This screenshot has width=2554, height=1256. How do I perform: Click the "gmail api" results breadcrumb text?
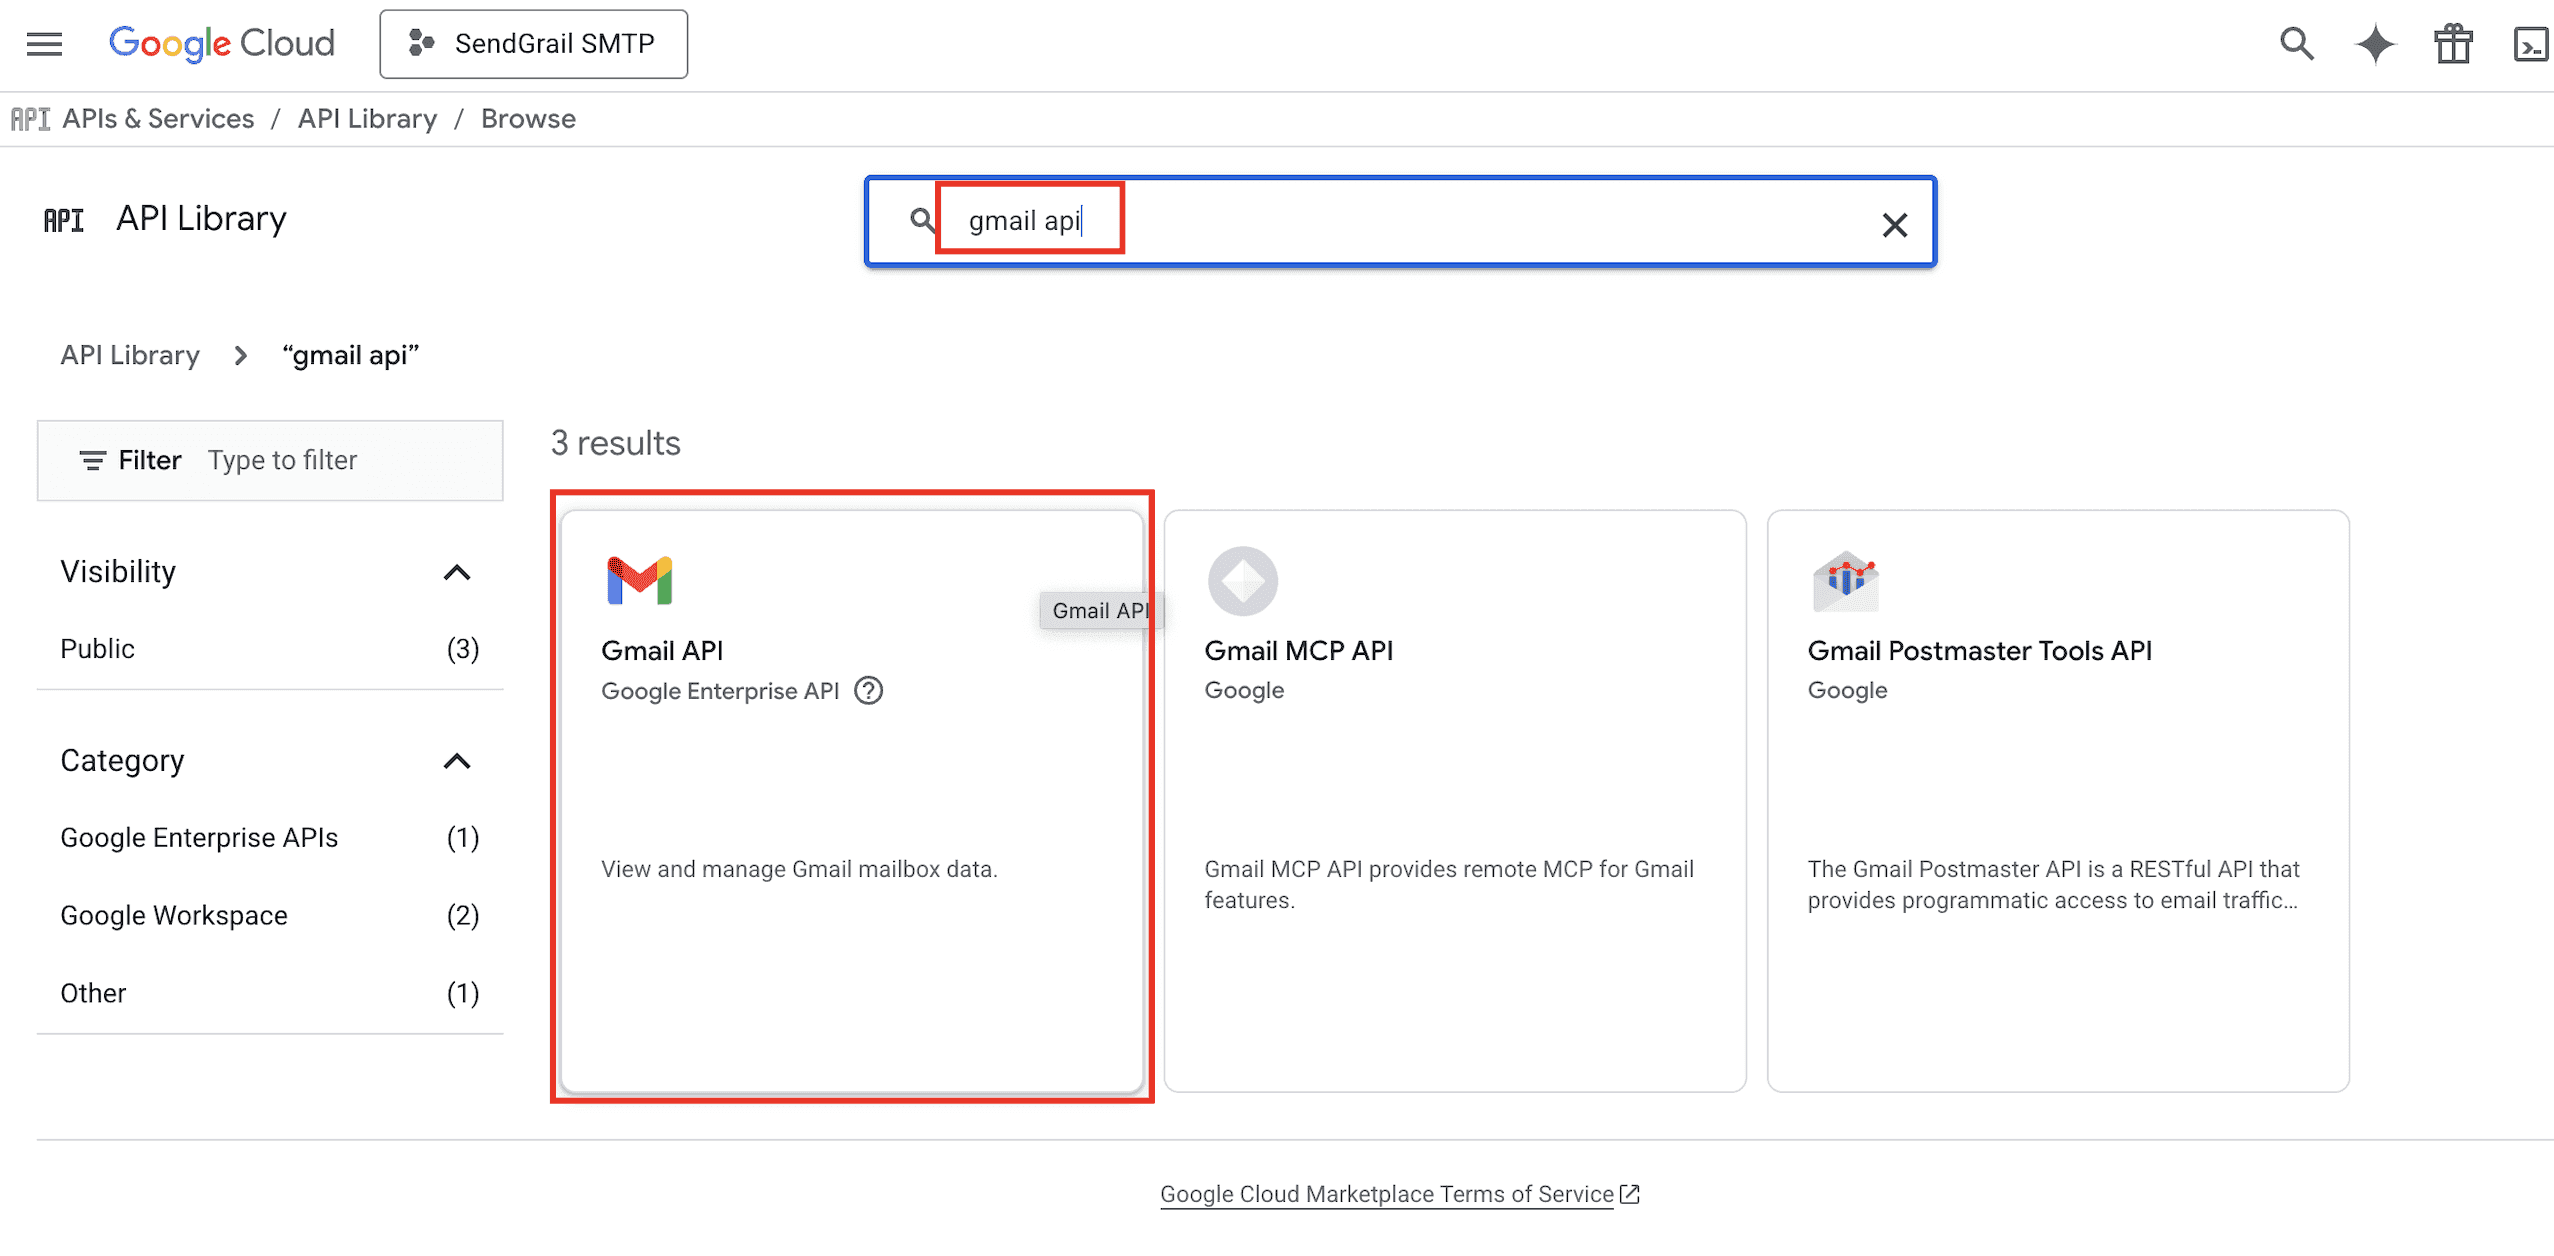(x=350, y=355)
